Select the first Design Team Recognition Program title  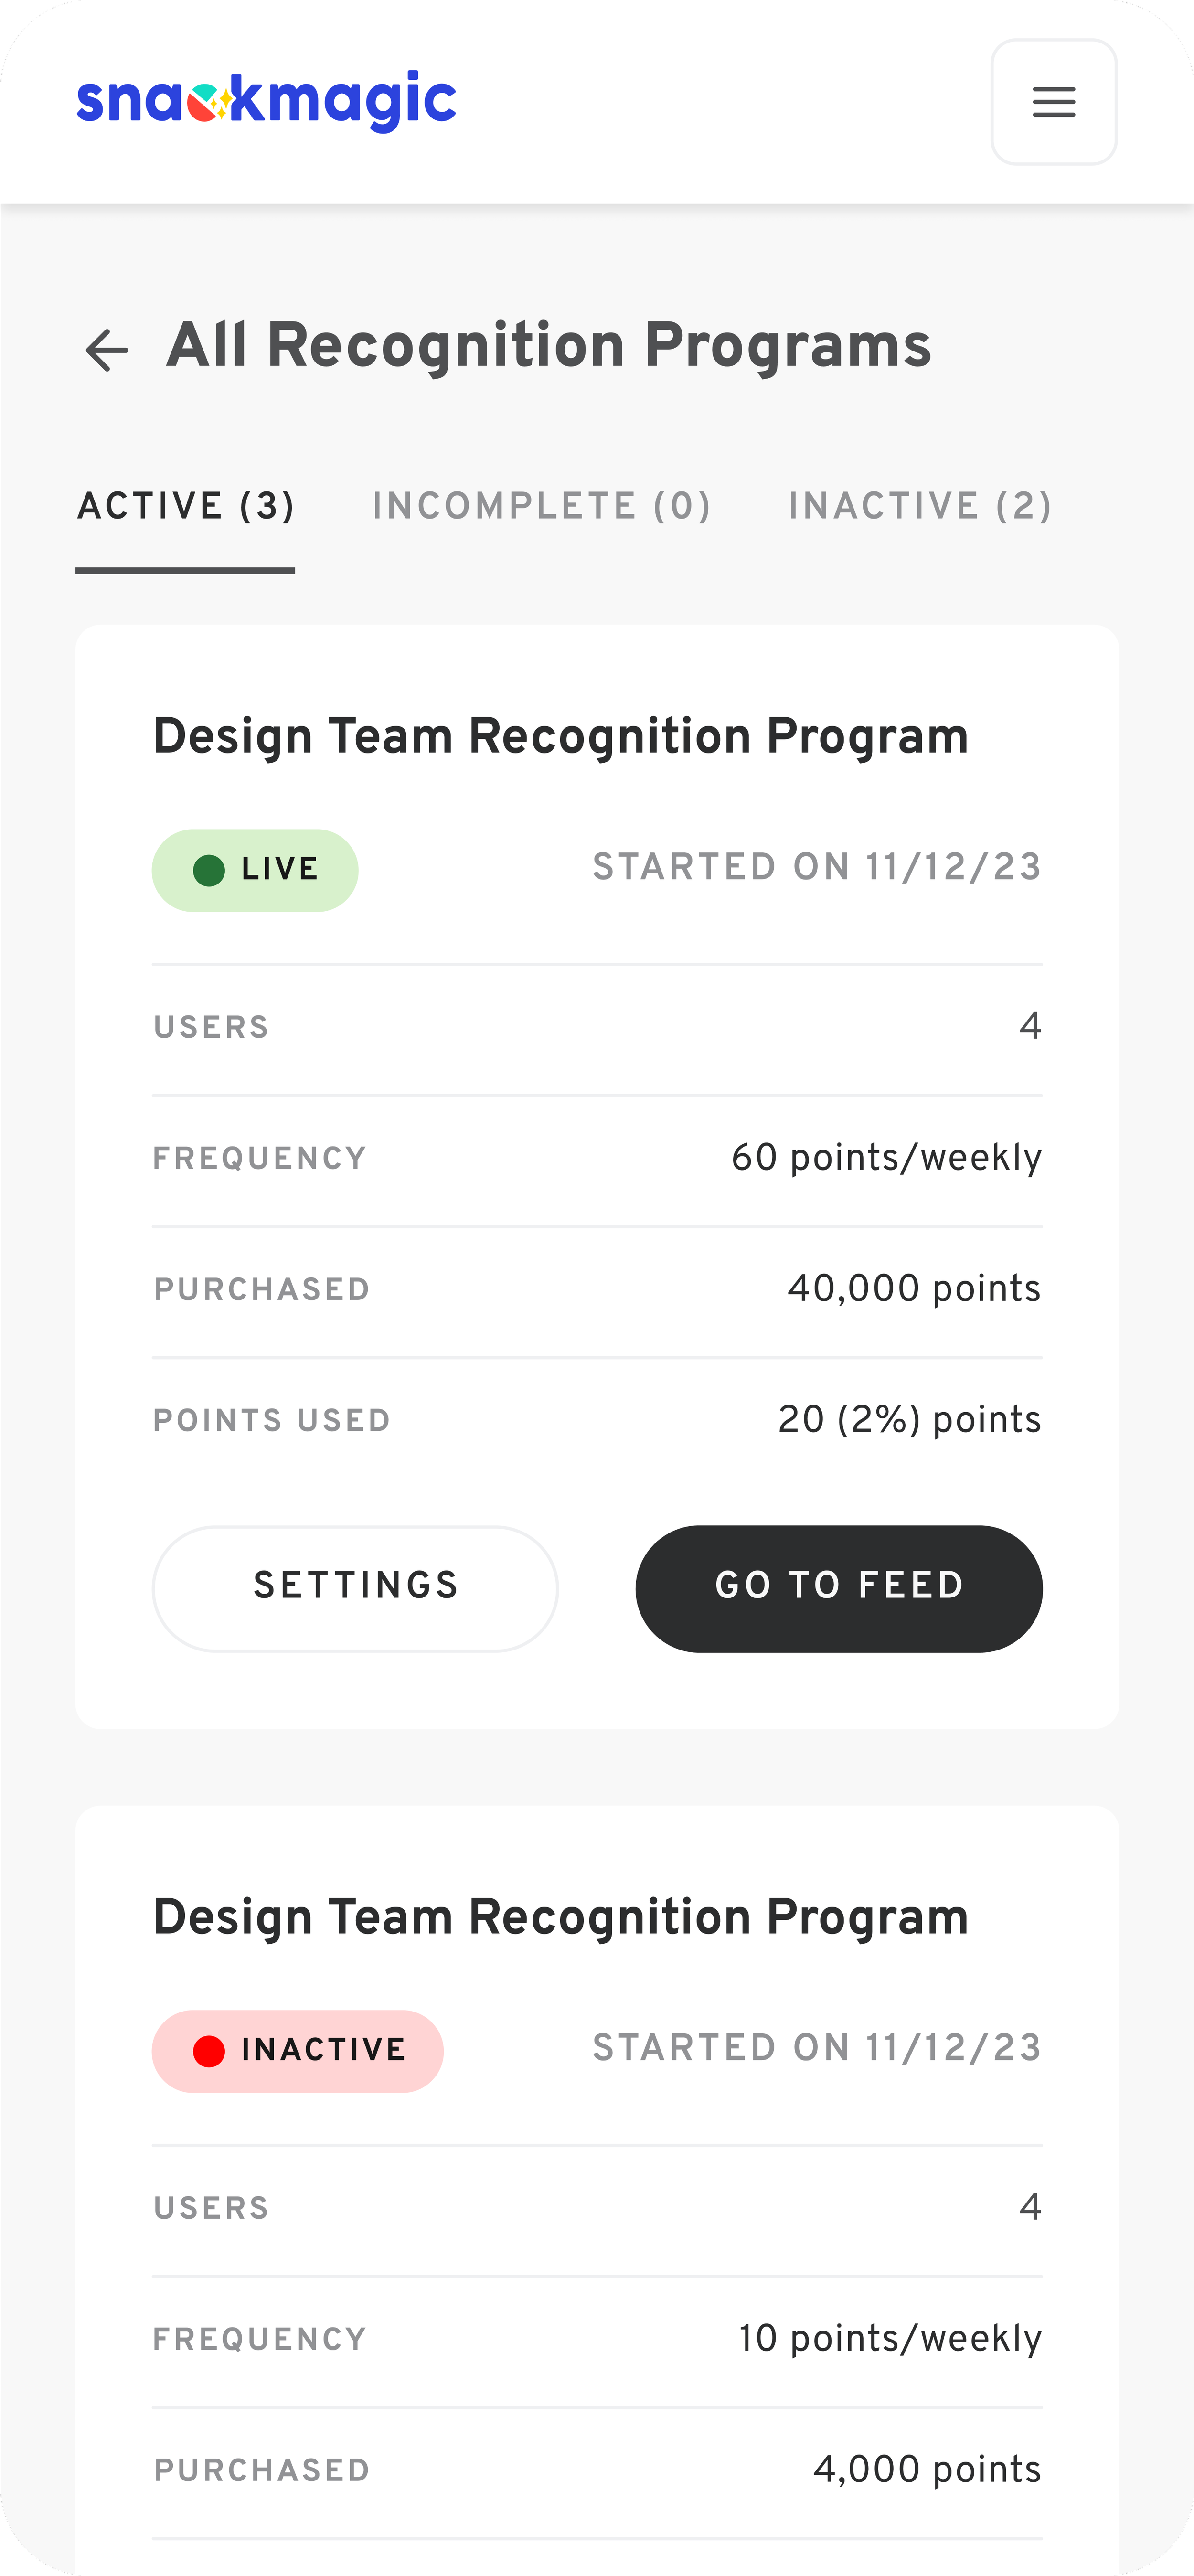[560, 737]
